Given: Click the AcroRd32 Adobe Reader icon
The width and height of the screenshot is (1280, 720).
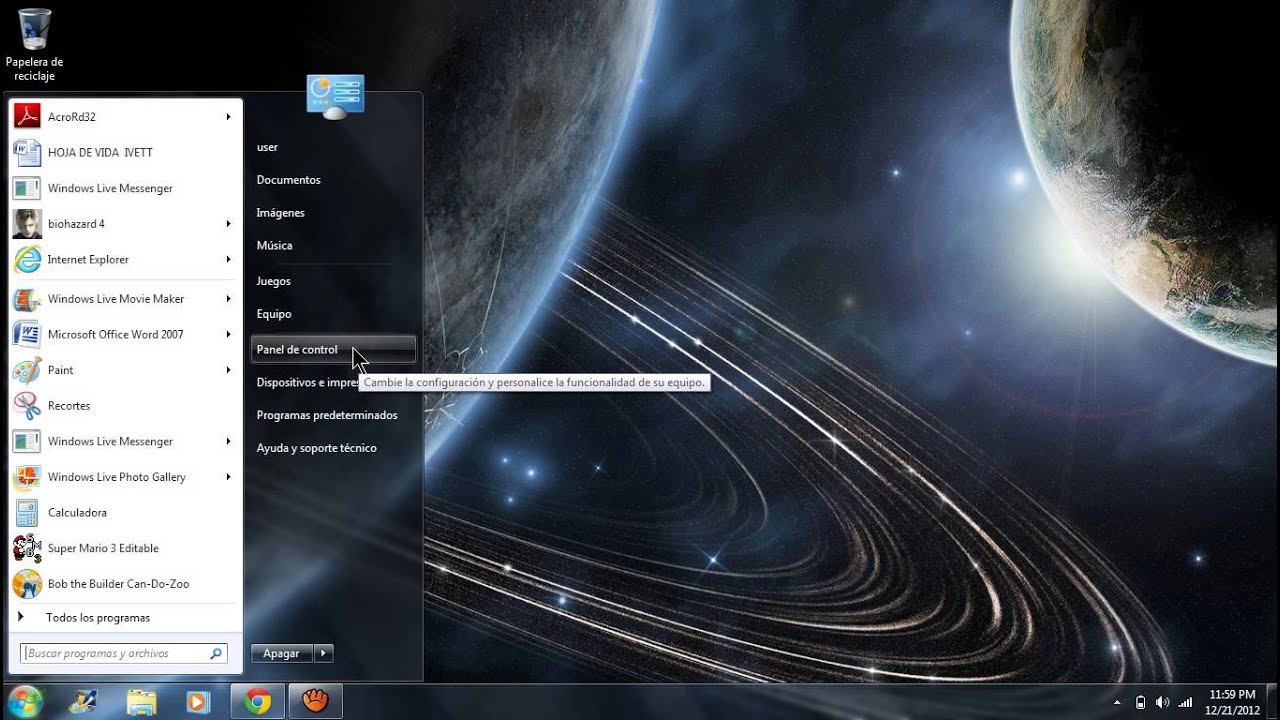Looking at the screenshot, I should tap(27, 117).
